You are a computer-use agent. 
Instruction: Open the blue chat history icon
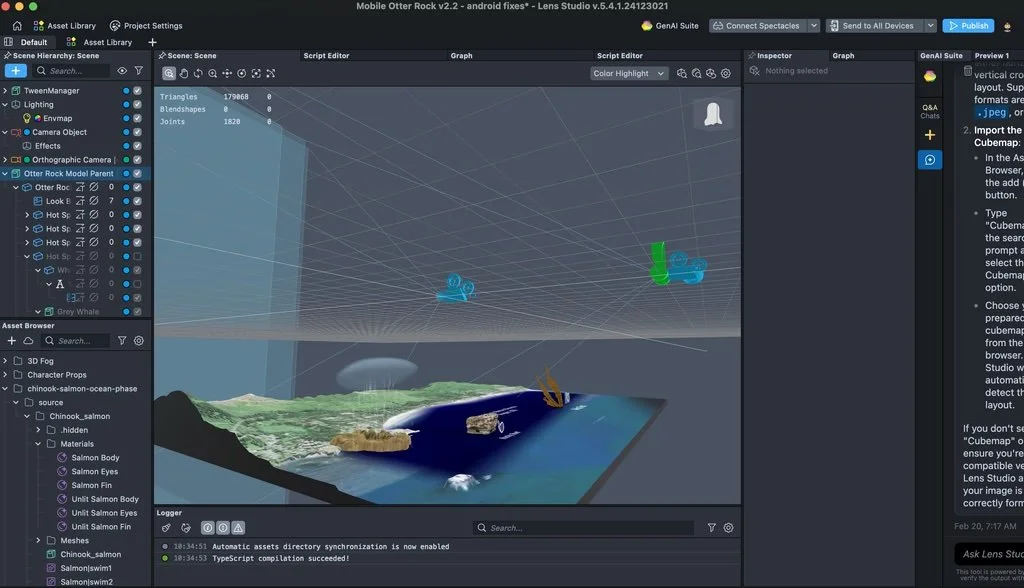click(x=930, y=160)
